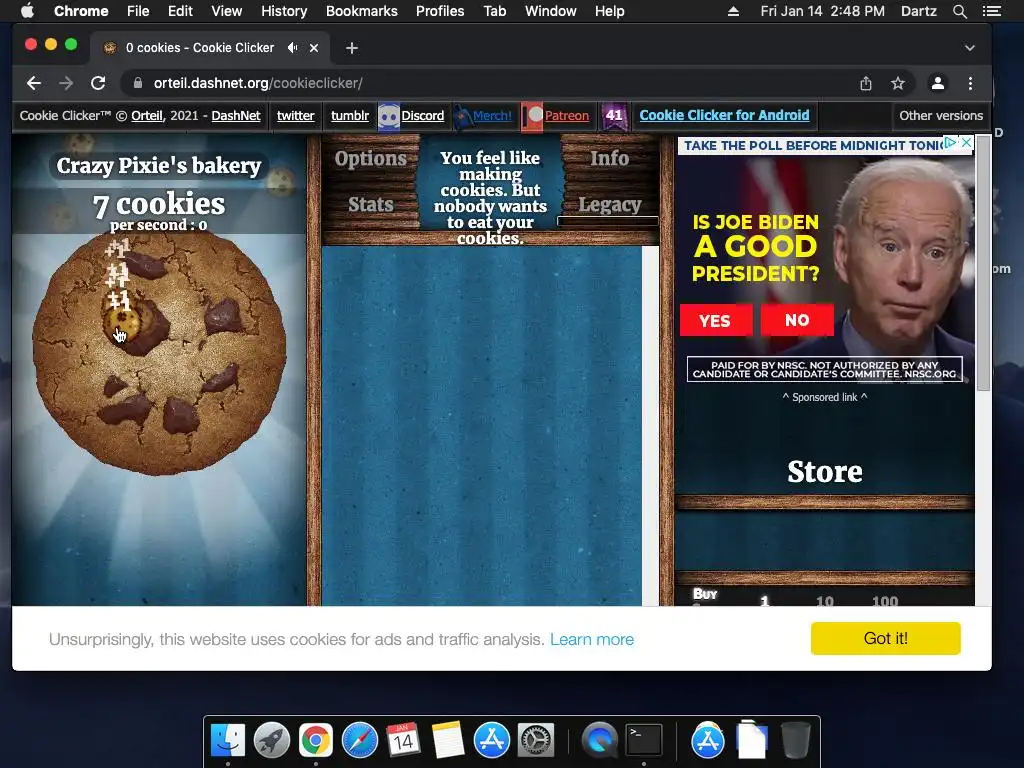Click the eject icon in menu bar
Image resolution: width=1024 pixels, height=768 pixels.
[733, 11]
